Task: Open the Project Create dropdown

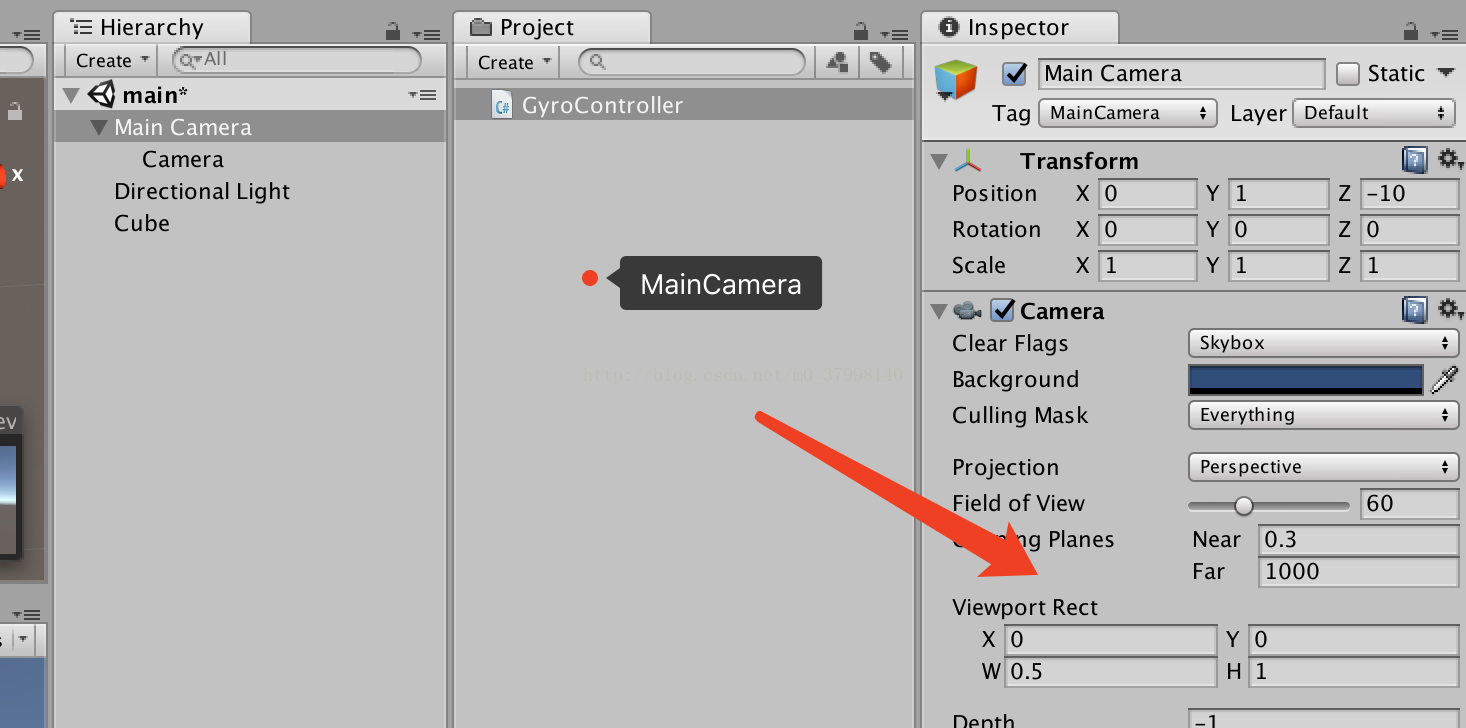Action: 514,63
